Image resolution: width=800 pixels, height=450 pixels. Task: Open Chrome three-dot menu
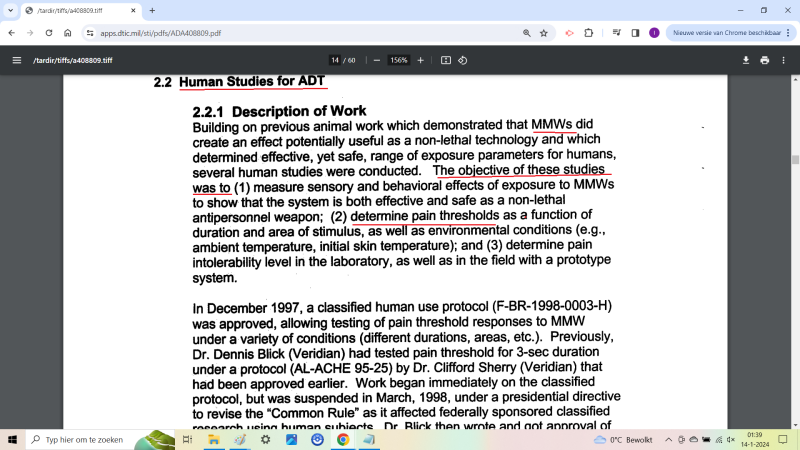pos(788,33)
